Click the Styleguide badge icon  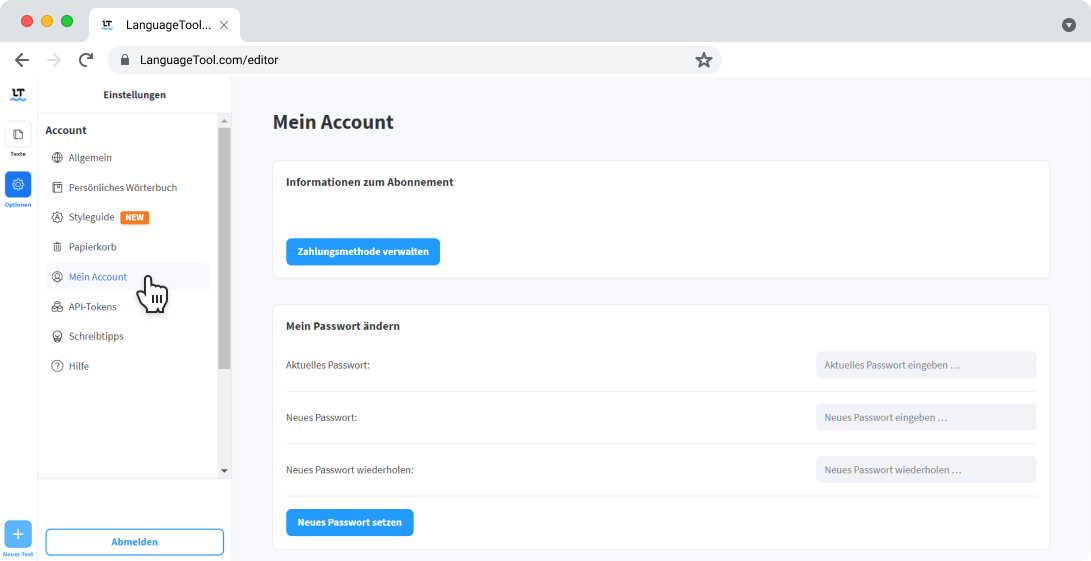57,217
